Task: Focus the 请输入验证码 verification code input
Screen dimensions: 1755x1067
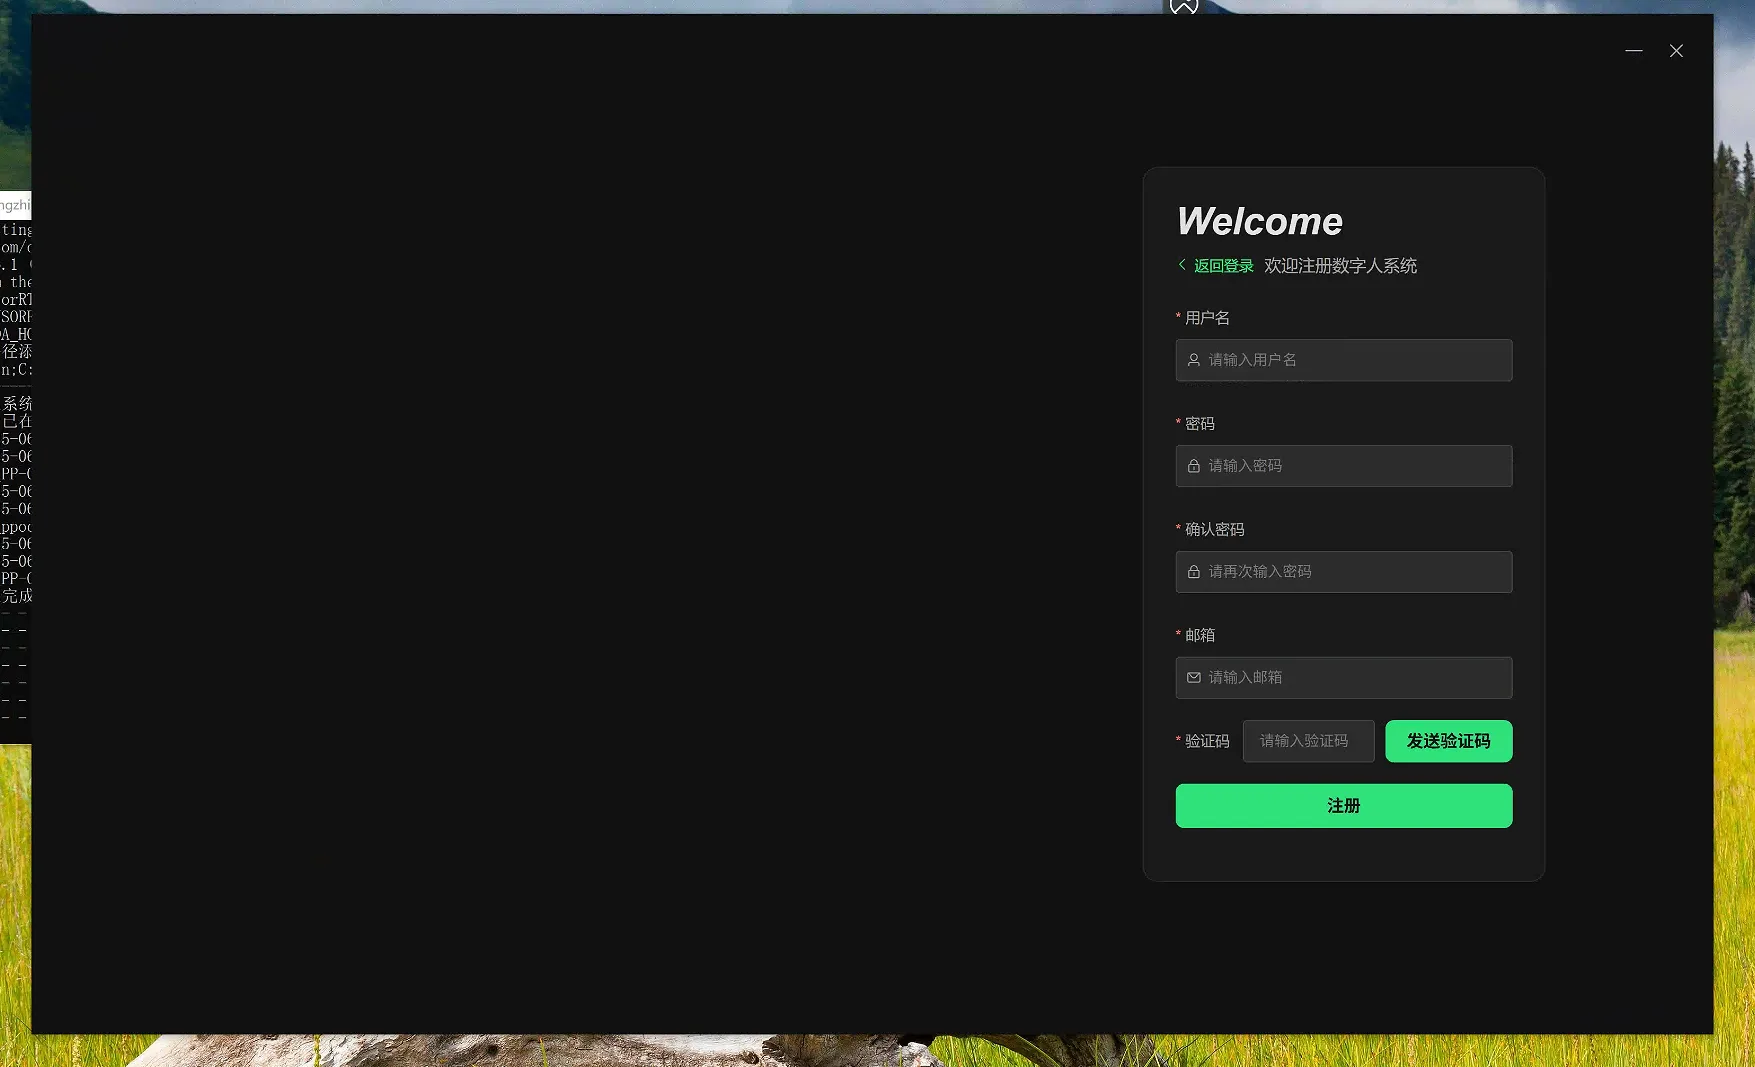Action: pyautogui.click(x=1308, y=741)
